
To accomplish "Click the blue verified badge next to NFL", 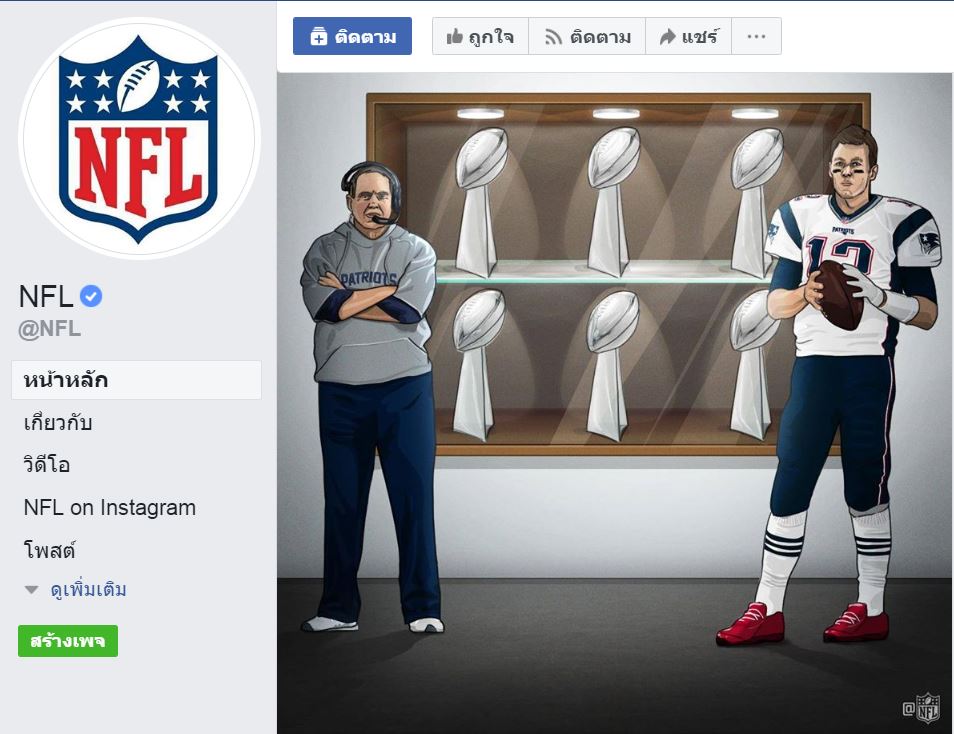I will [91, 296].
